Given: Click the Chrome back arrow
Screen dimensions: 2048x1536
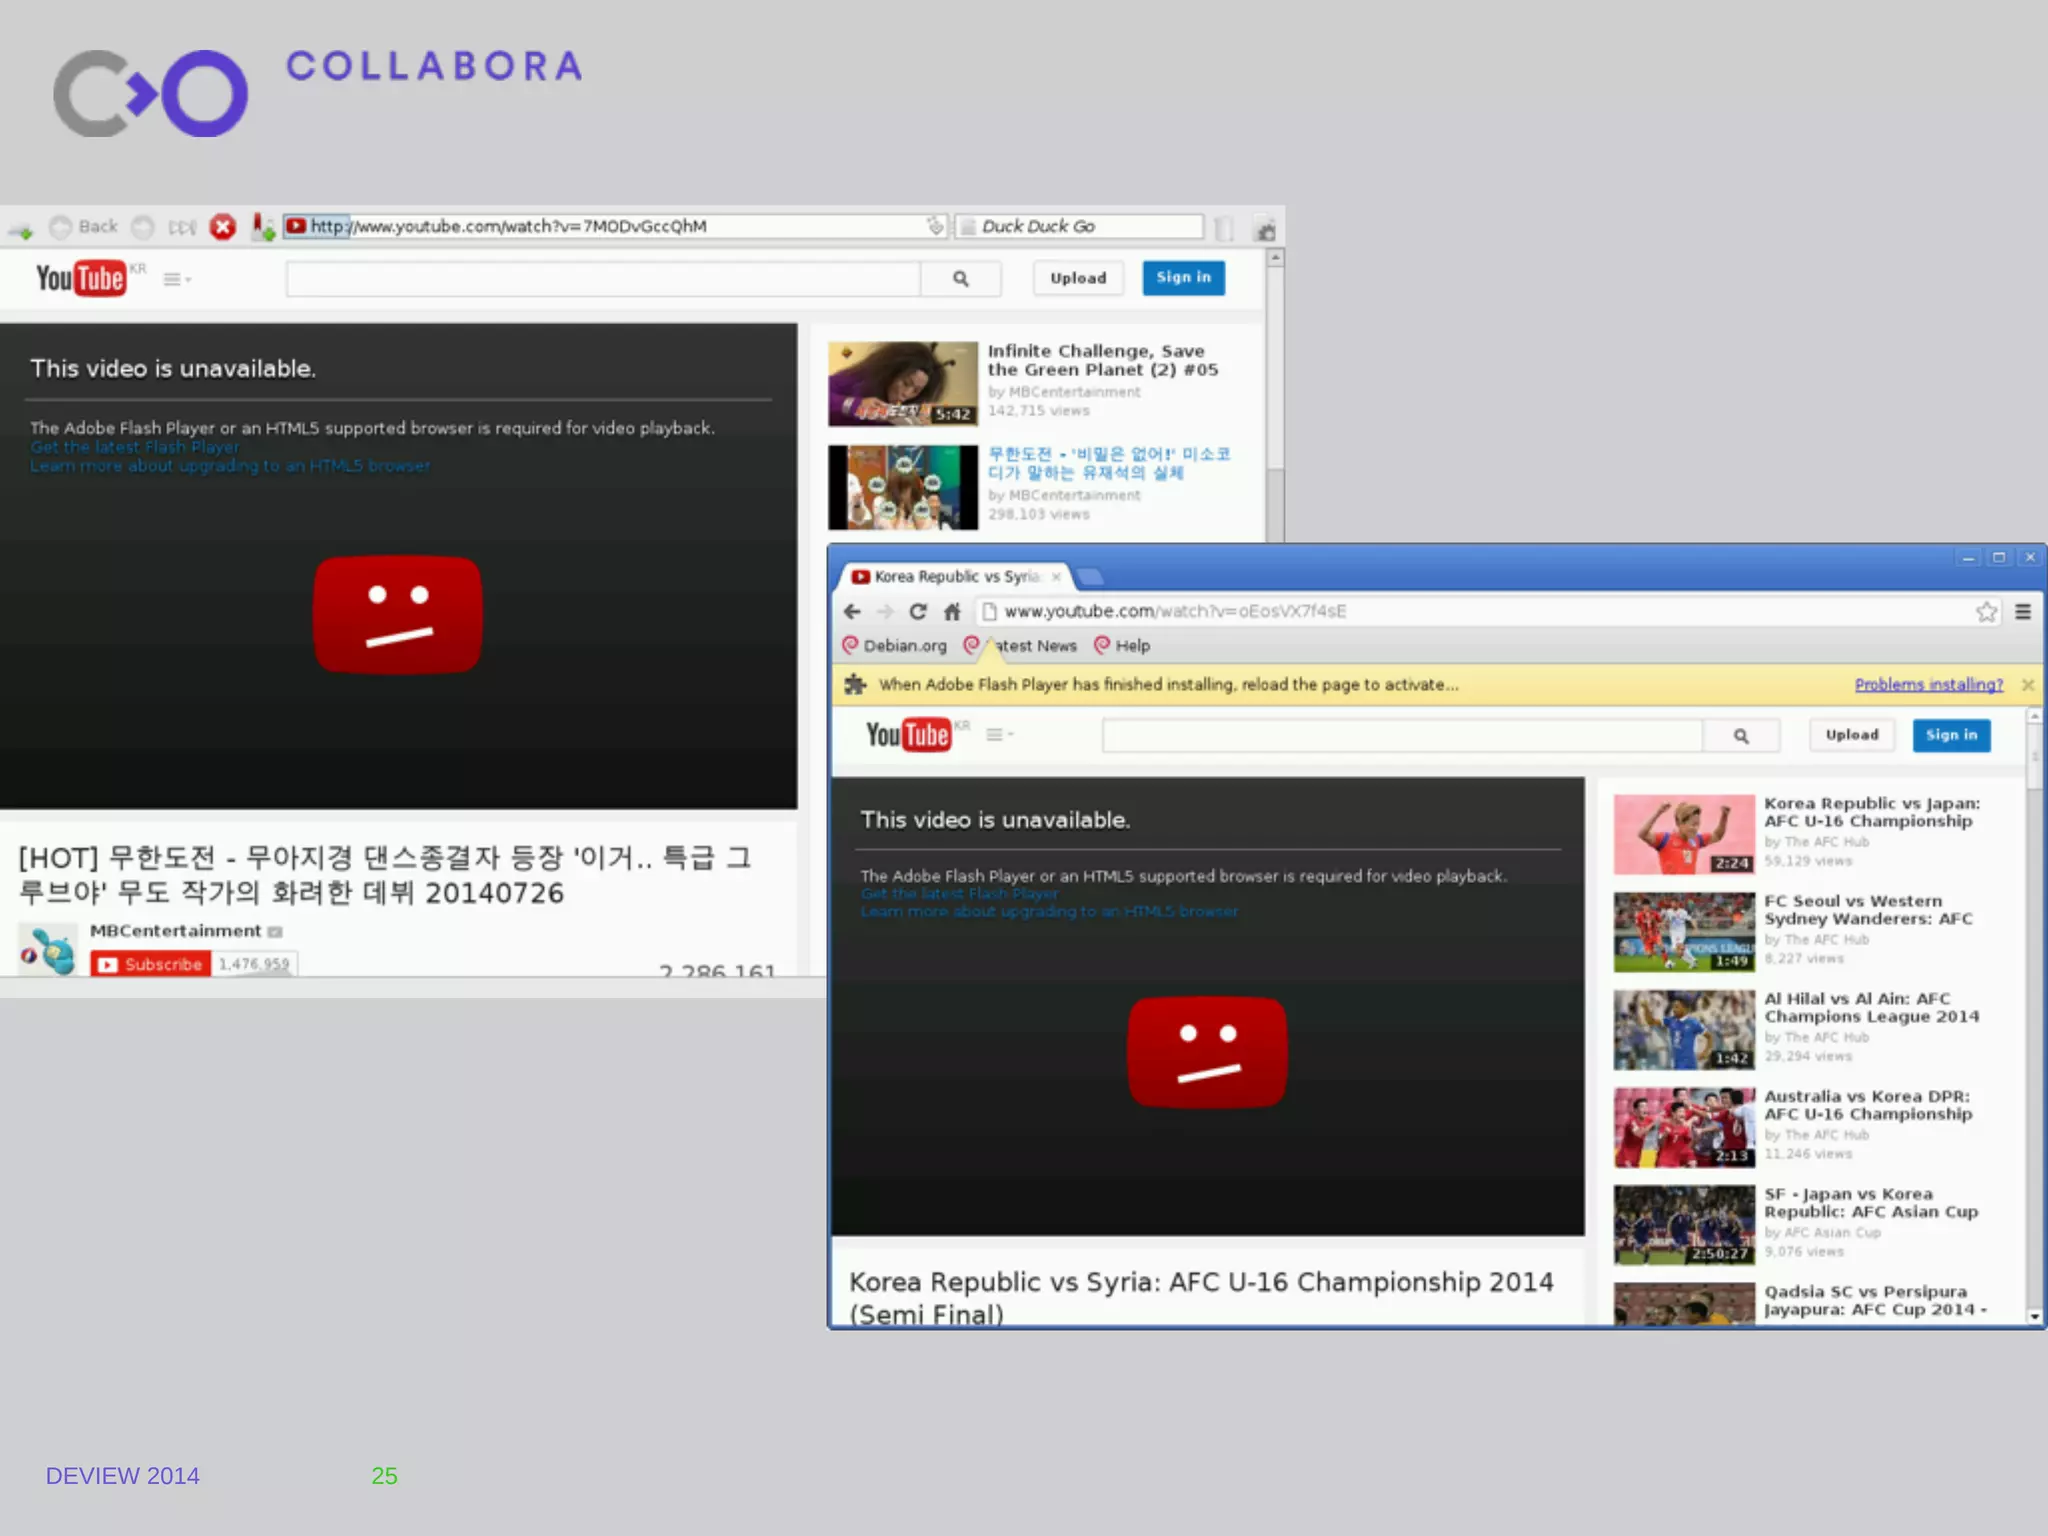Looking at the screenshot, I should 852,611.
